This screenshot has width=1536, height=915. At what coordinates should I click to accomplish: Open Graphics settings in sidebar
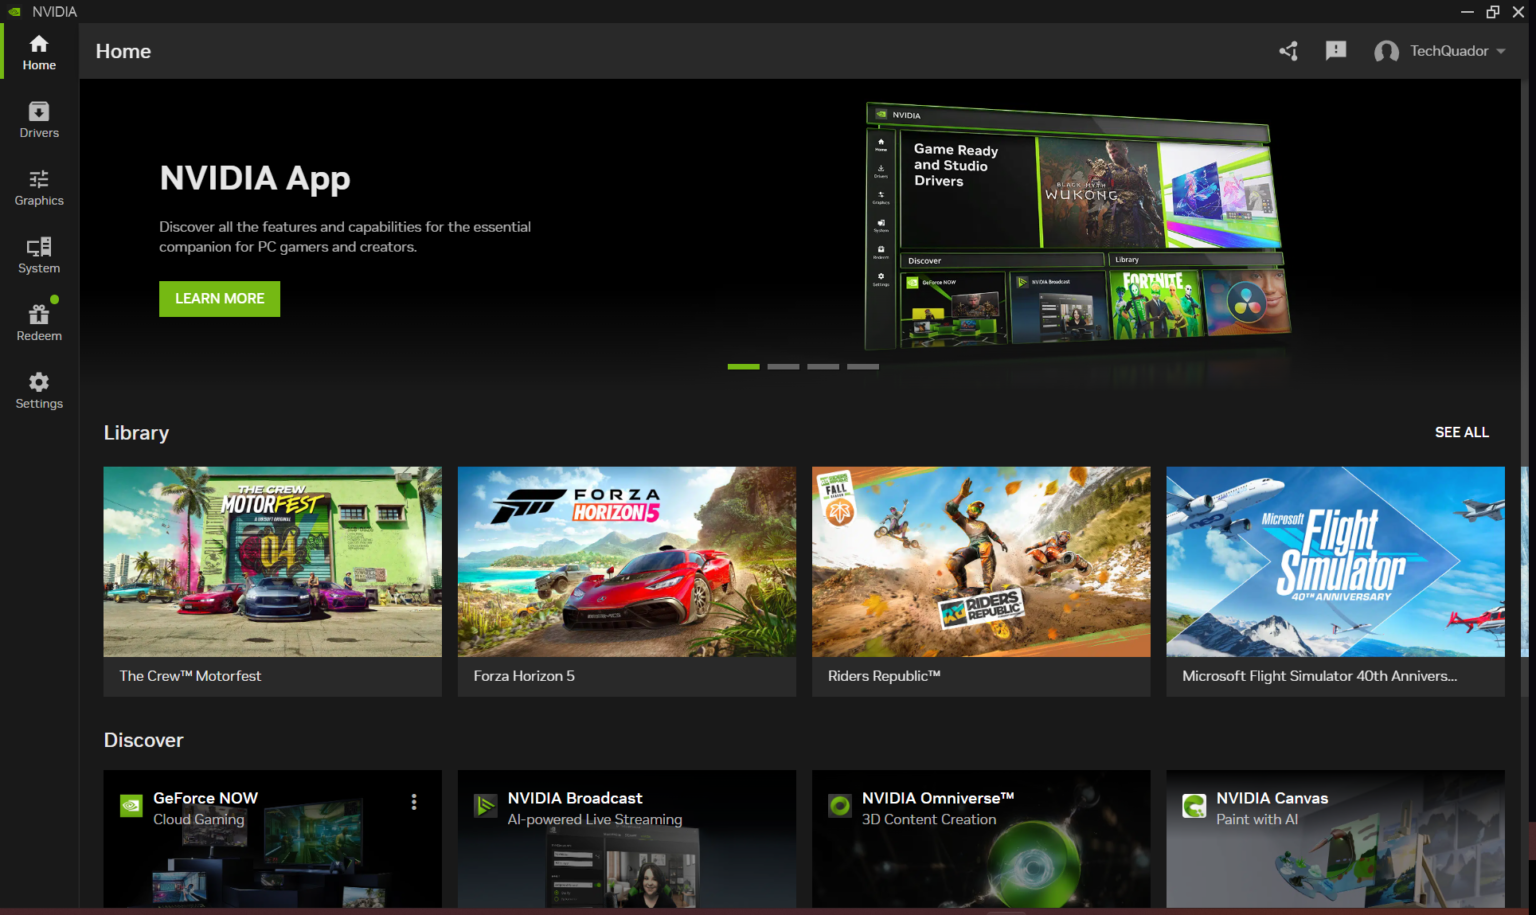(x=39, y=188)
